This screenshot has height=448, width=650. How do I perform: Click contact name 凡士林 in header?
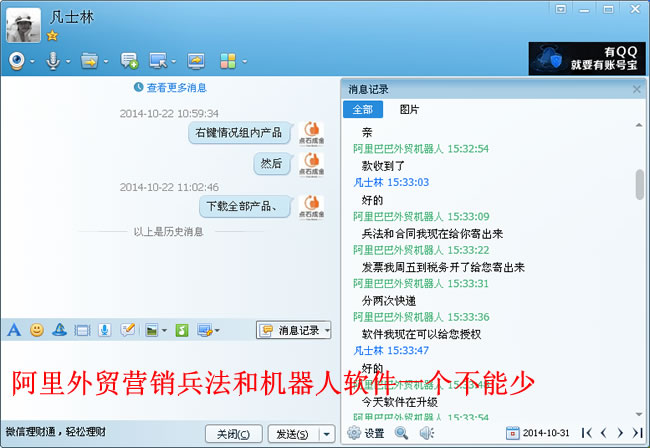click(x=72, y=17)
